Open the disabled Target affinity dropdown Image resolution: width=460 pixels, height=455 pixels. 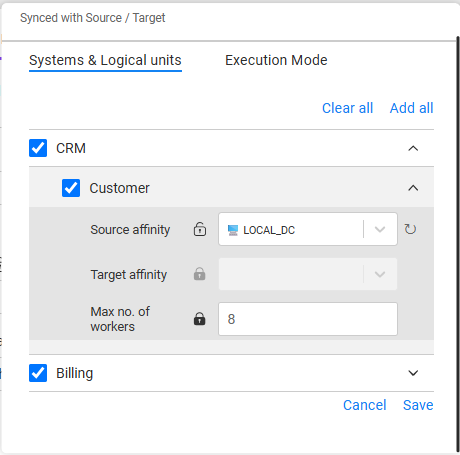(308, 274)
